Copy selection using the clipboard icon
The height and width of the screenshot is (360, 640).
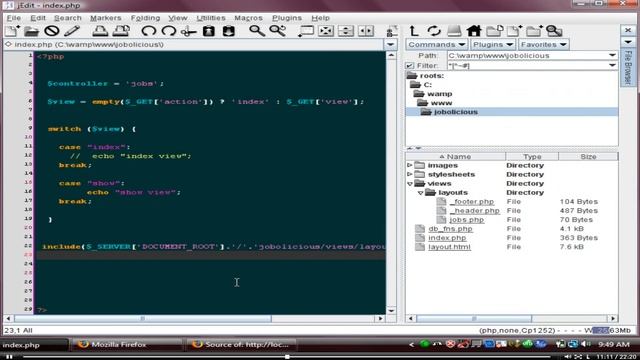(209, 31)
